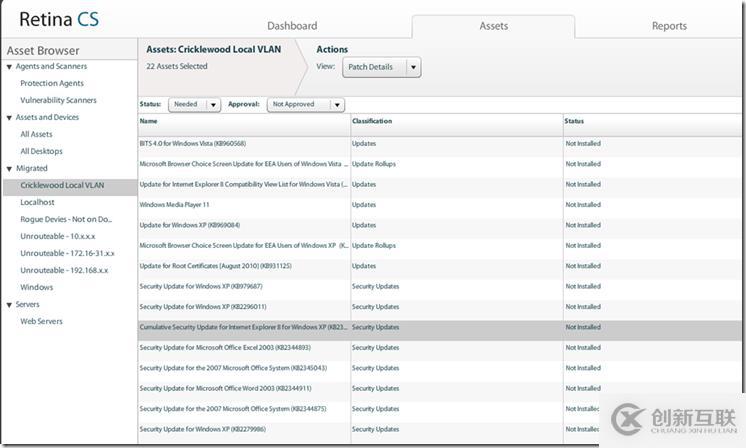Click the Servers group label
This screenshot has width=746, height=448.
(27, 304)
